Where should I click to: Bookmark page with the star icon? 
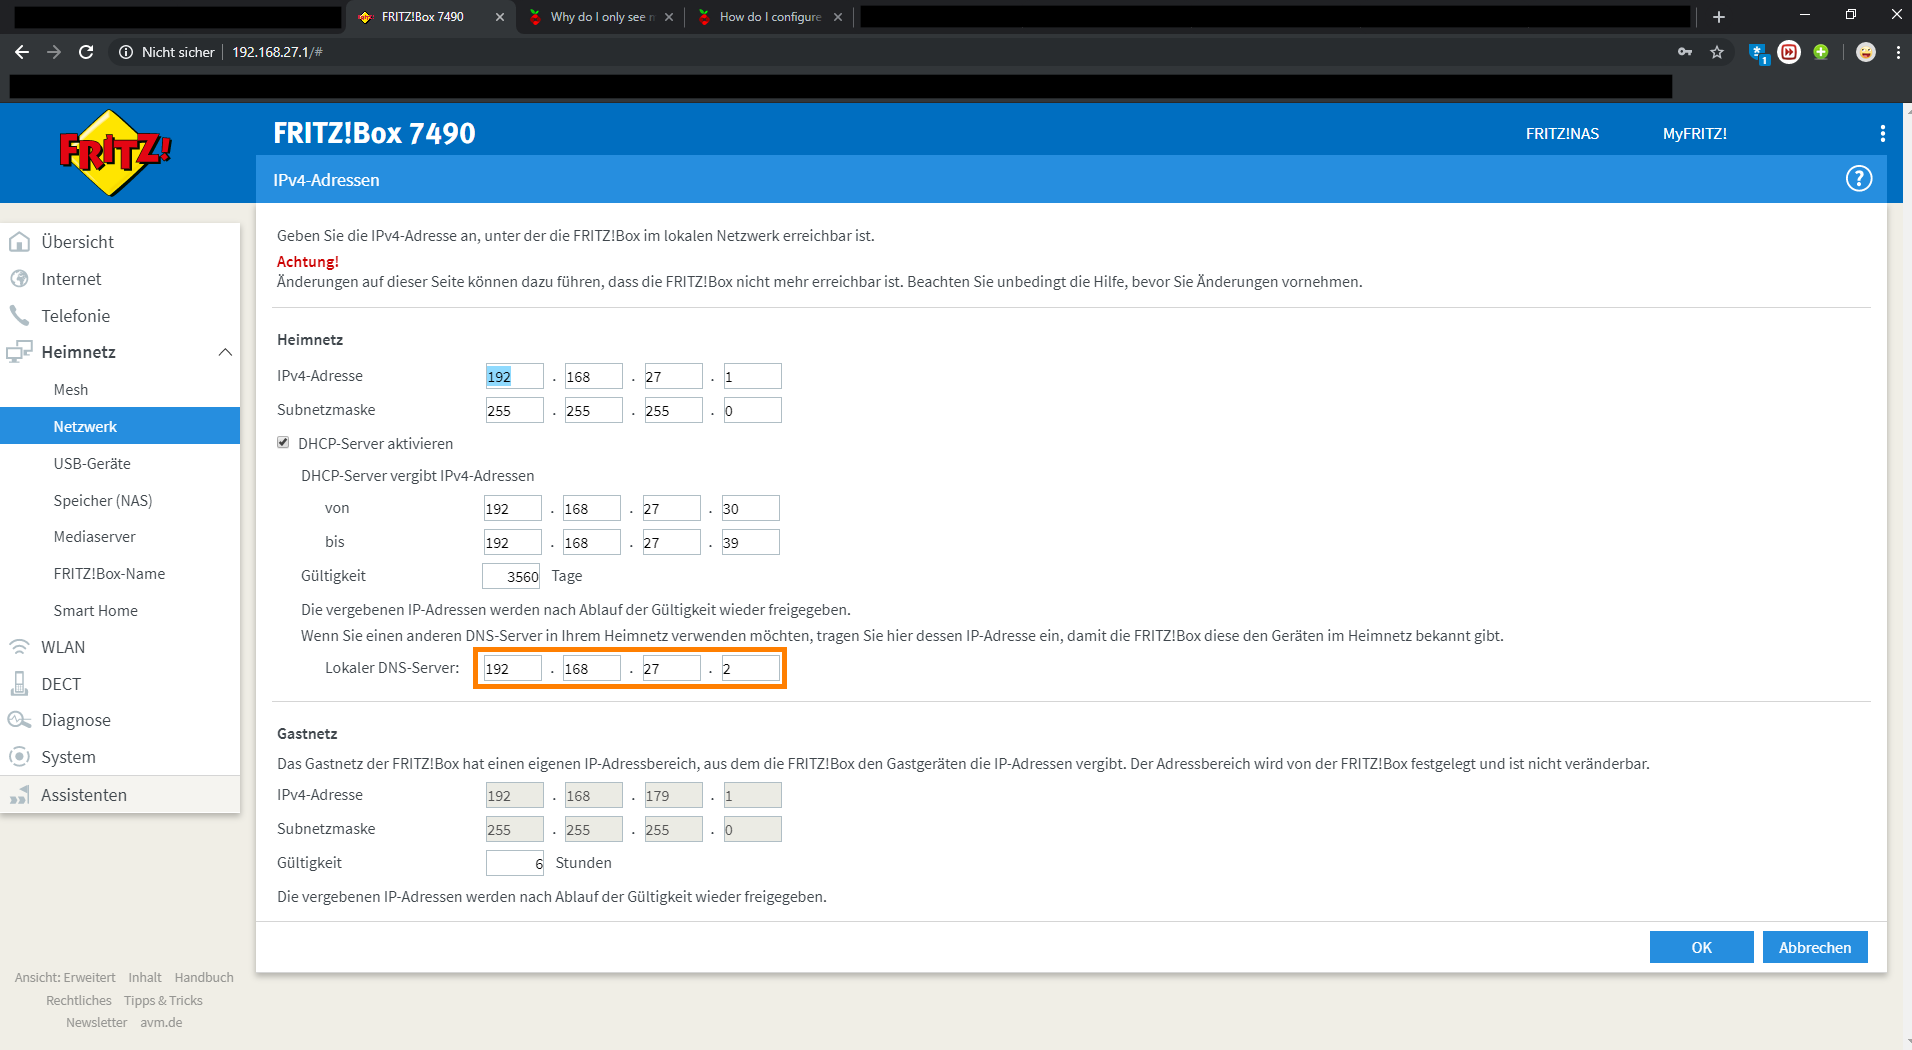pos(1717,52)
